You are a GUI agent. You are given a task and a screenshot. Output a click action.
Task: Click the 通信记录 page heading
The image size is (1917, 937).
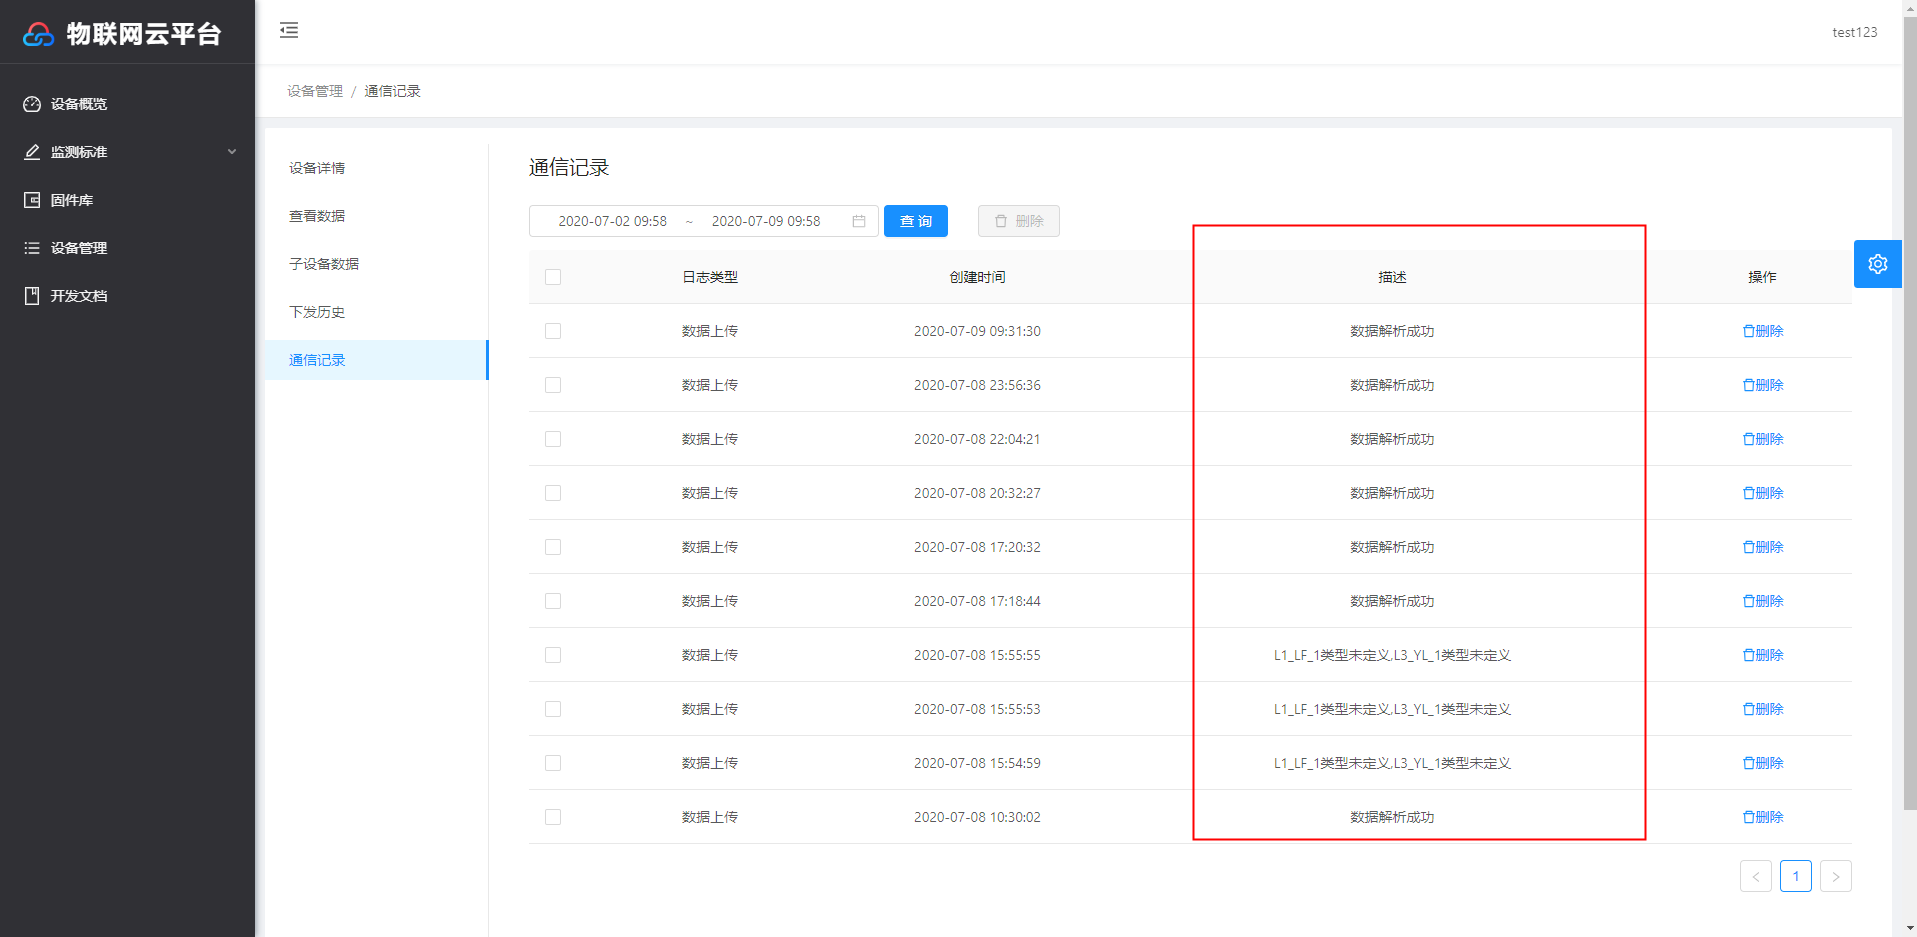click(x=569, y=167)
